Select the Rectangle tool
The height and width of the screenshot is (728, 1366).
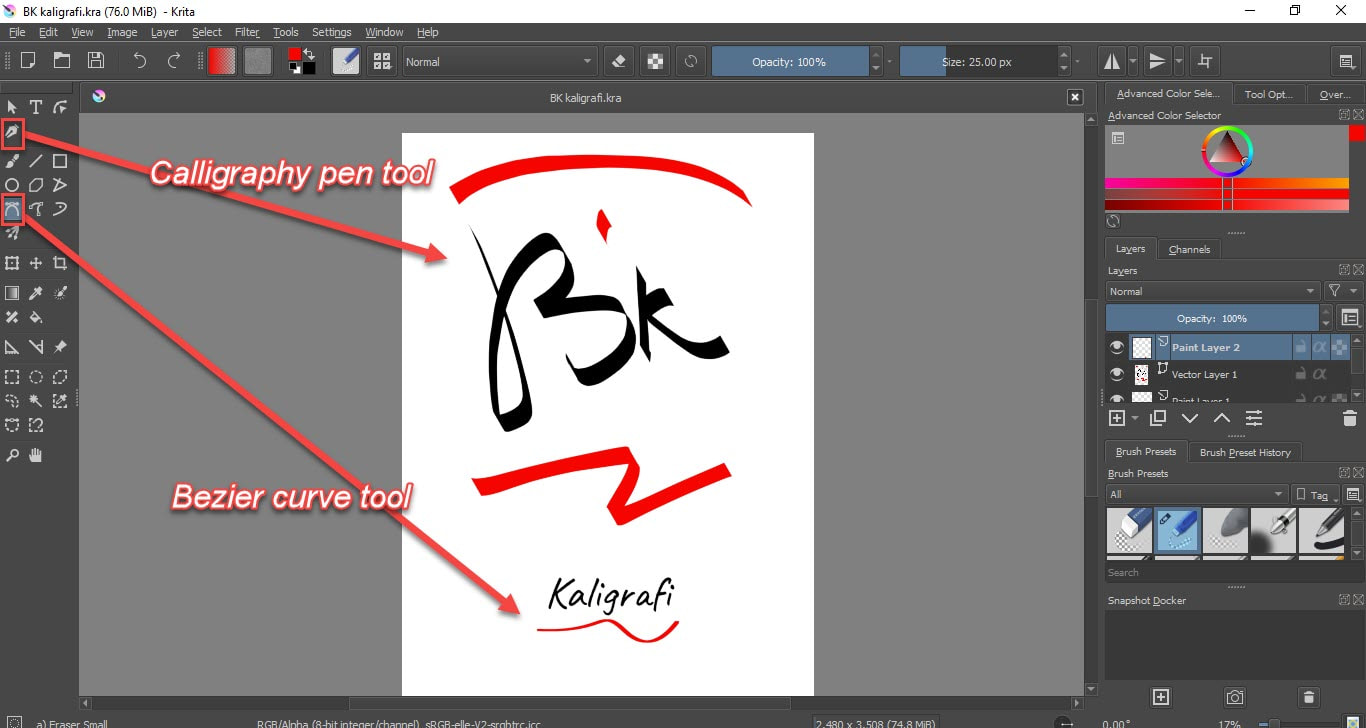(60, 160)
